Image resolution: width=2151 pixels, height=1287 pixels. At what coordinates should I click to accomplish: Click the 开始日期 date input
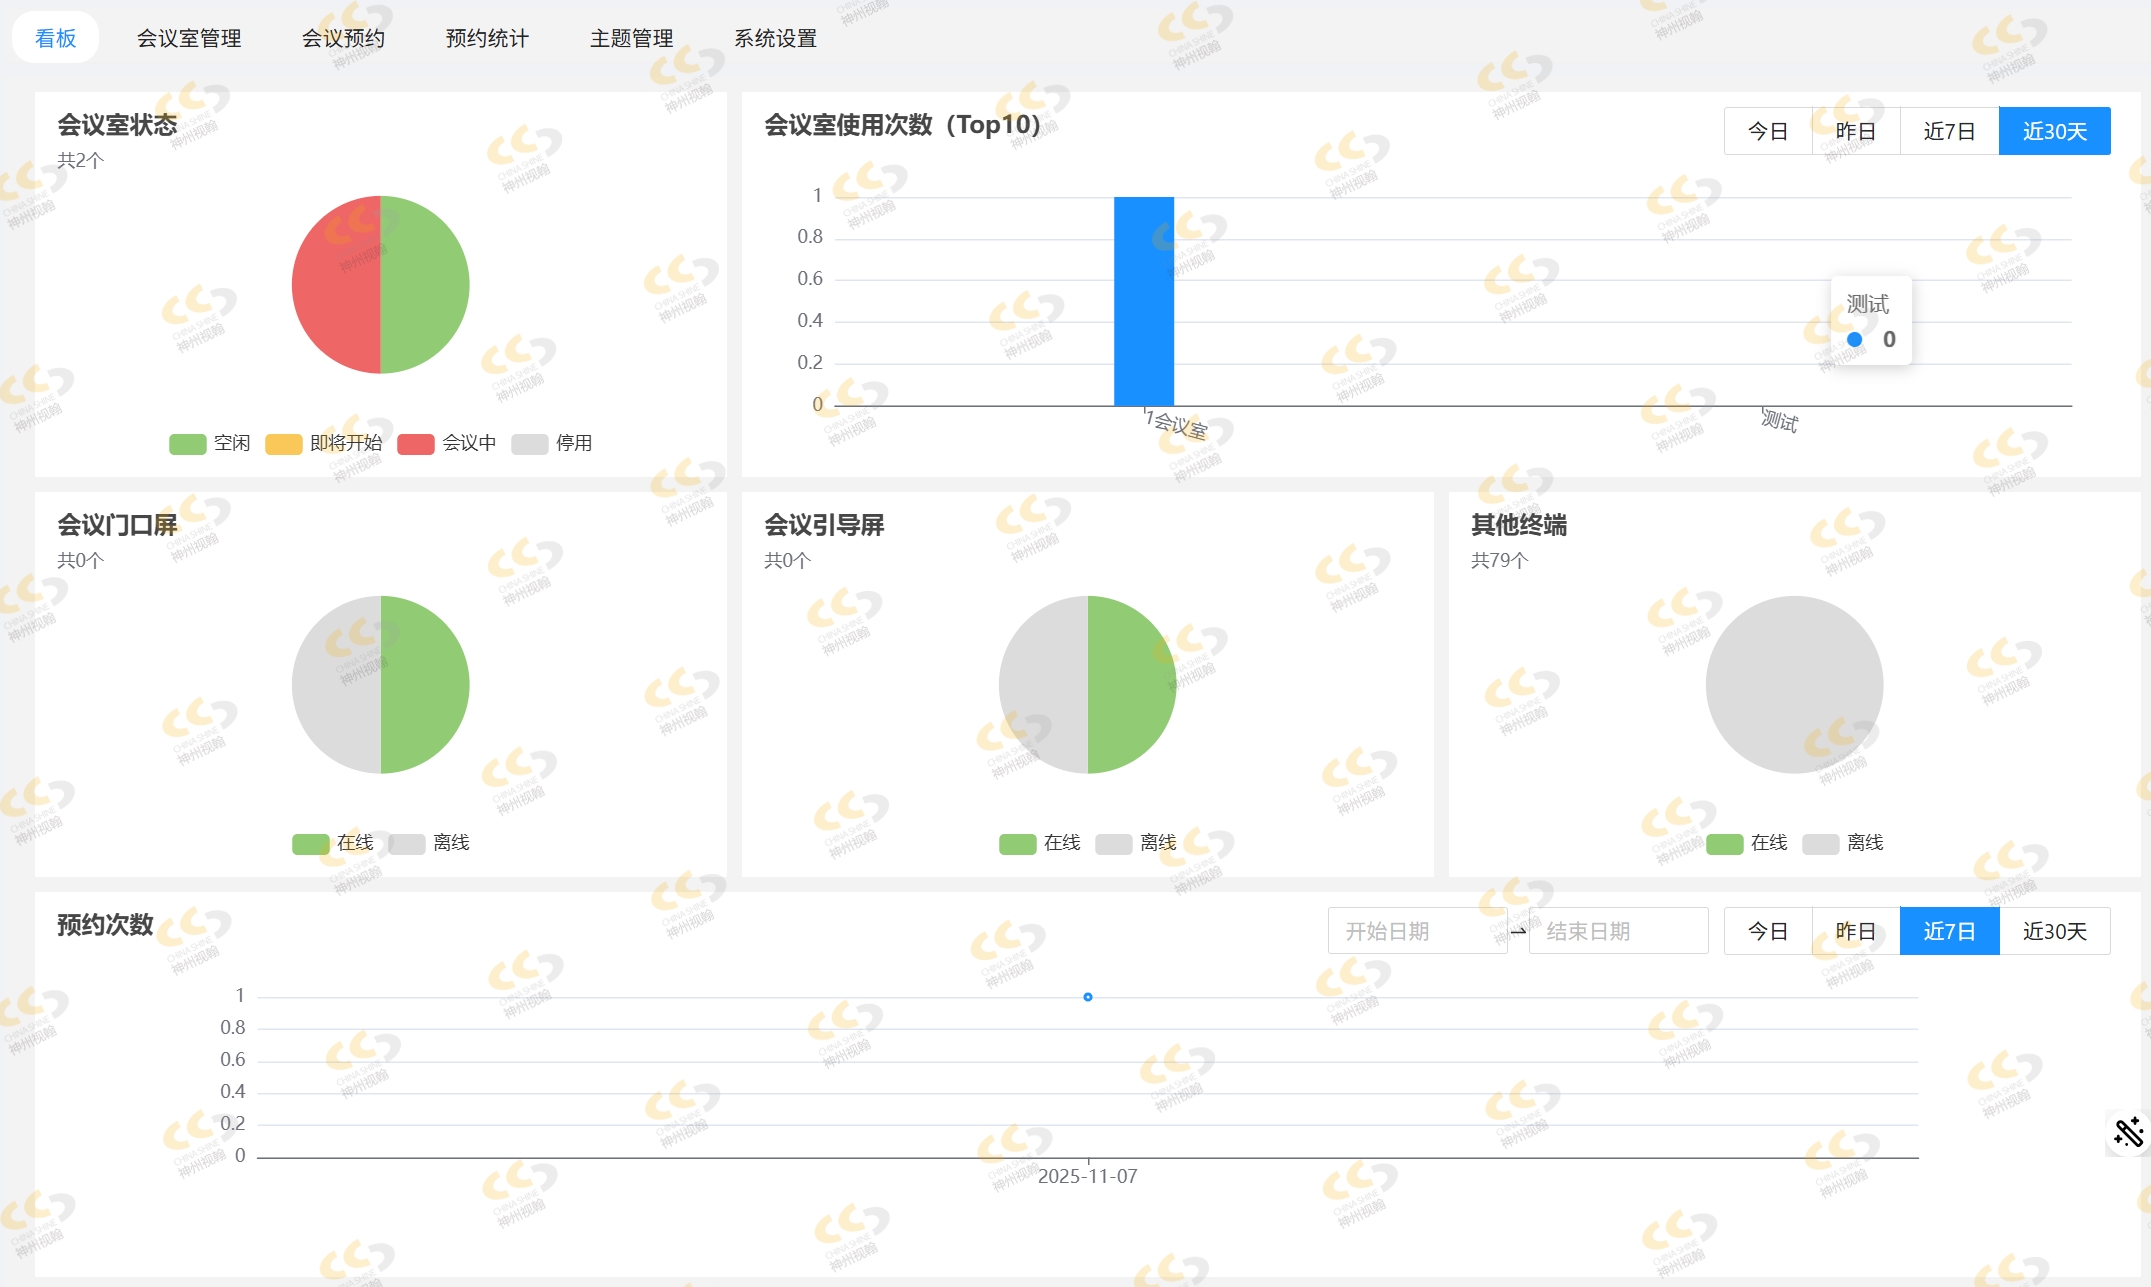tap(1416, 931)
